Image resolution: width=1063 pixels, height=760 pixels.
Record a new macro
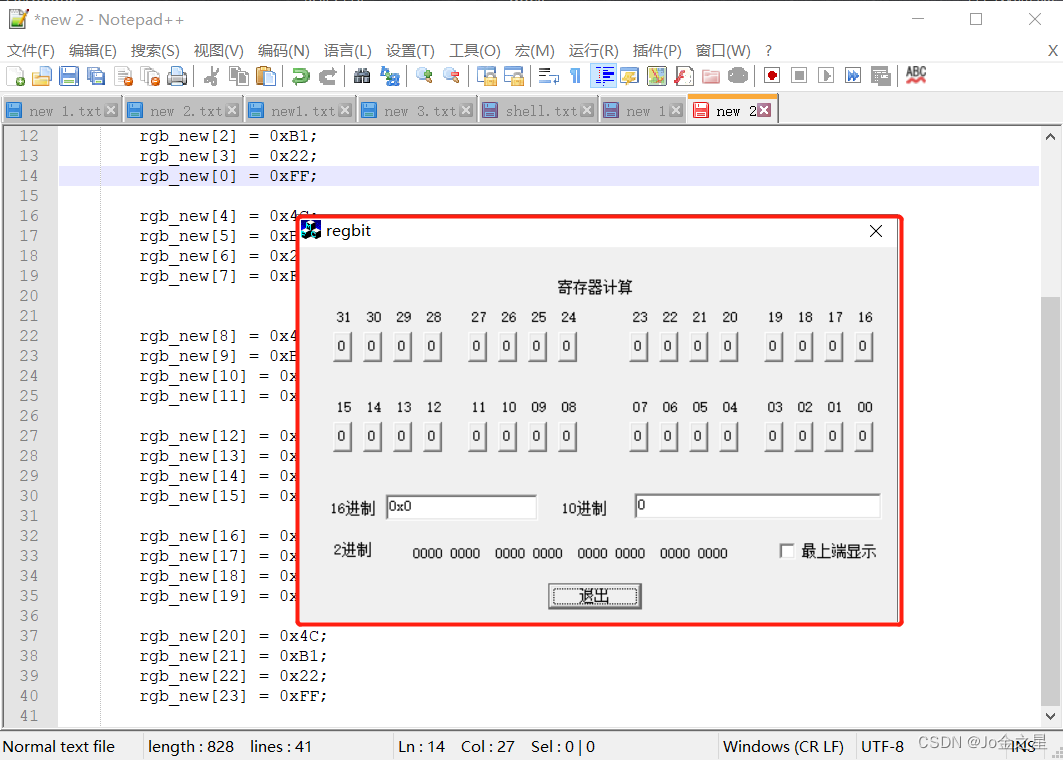click(x=772, y=75)
